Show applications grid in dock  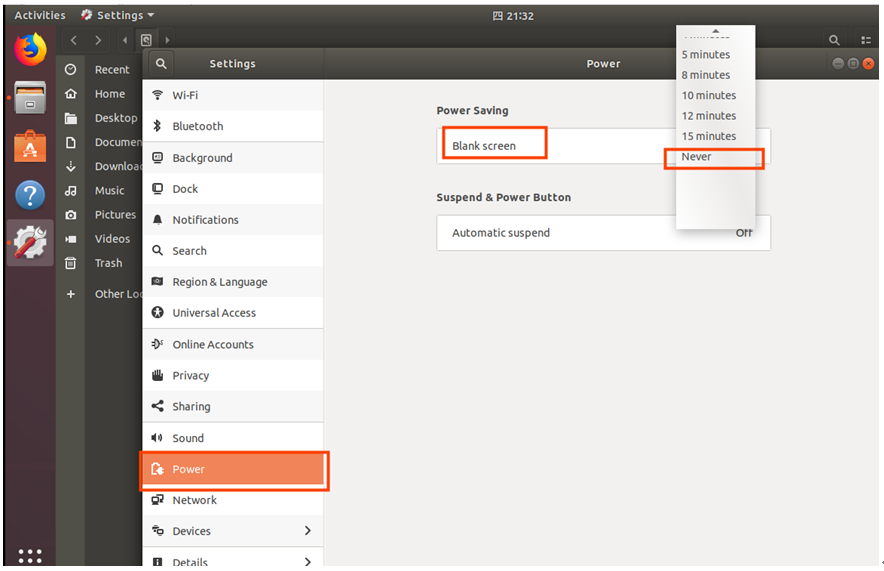click(30, 555)
